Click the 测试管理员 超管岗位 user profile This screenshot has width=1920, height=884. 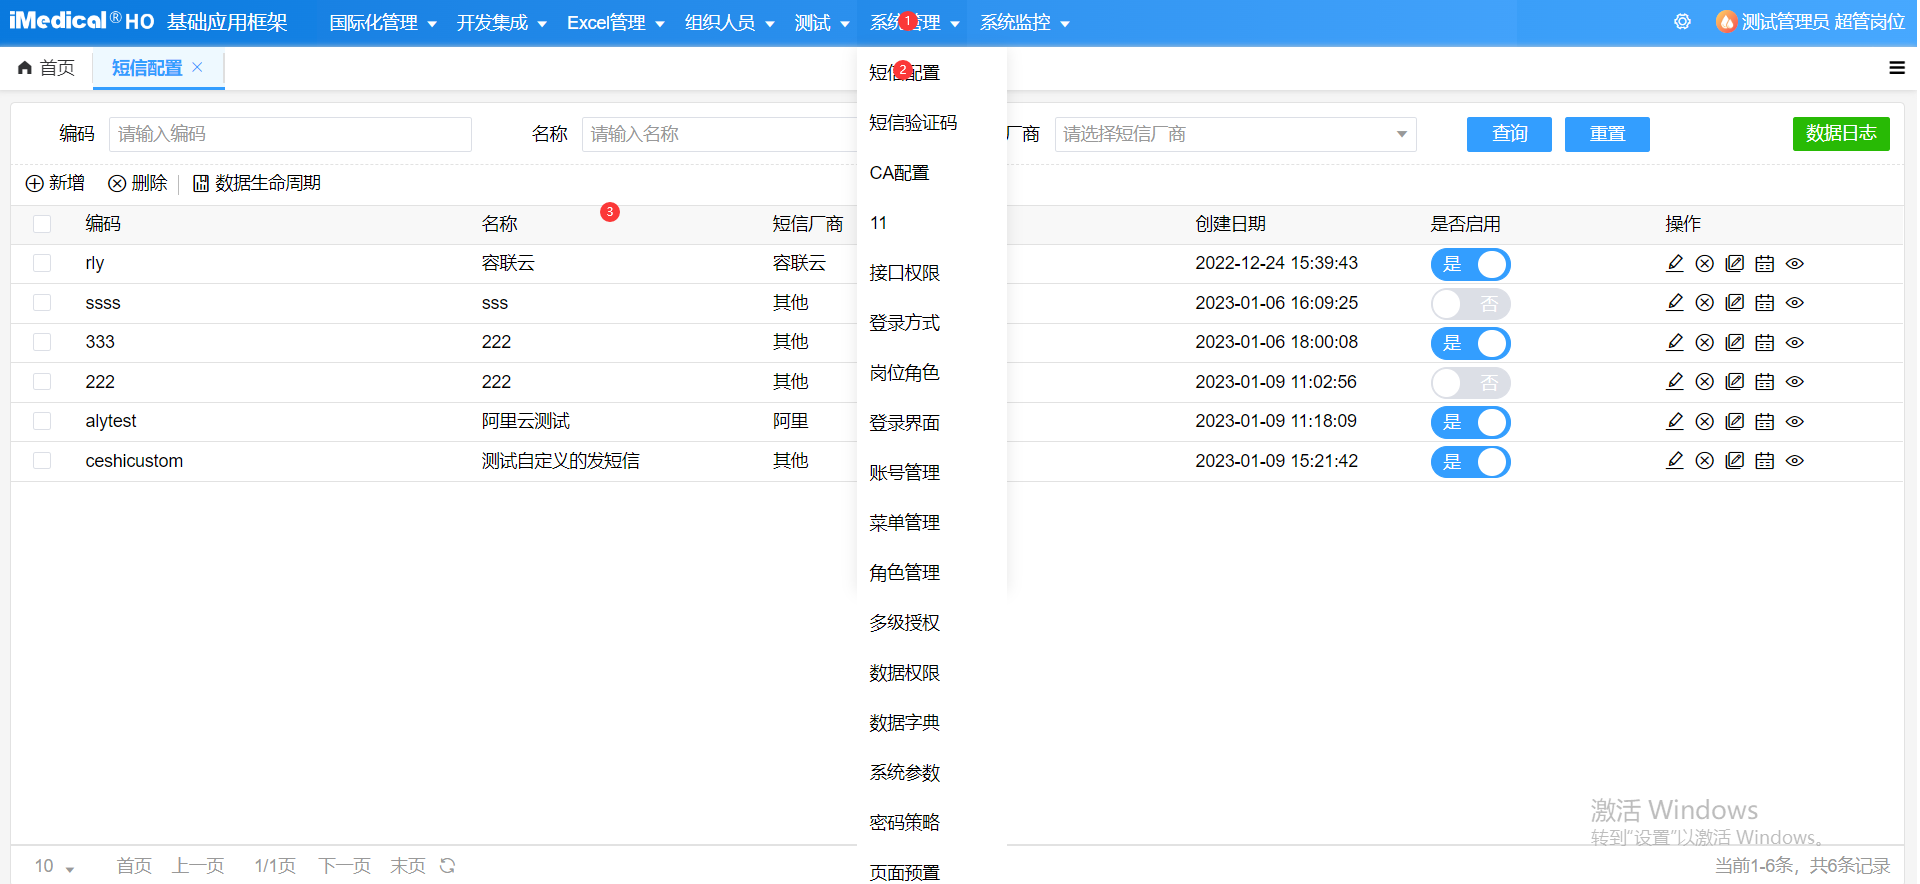tap(1811, 22)
